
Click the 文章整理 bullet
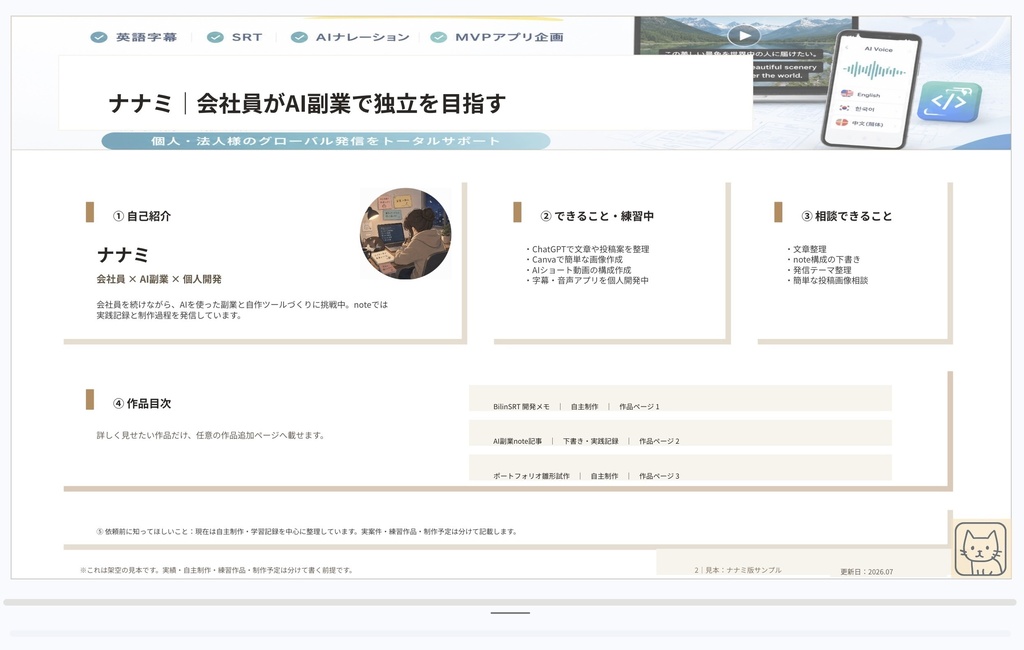(807, 249)
